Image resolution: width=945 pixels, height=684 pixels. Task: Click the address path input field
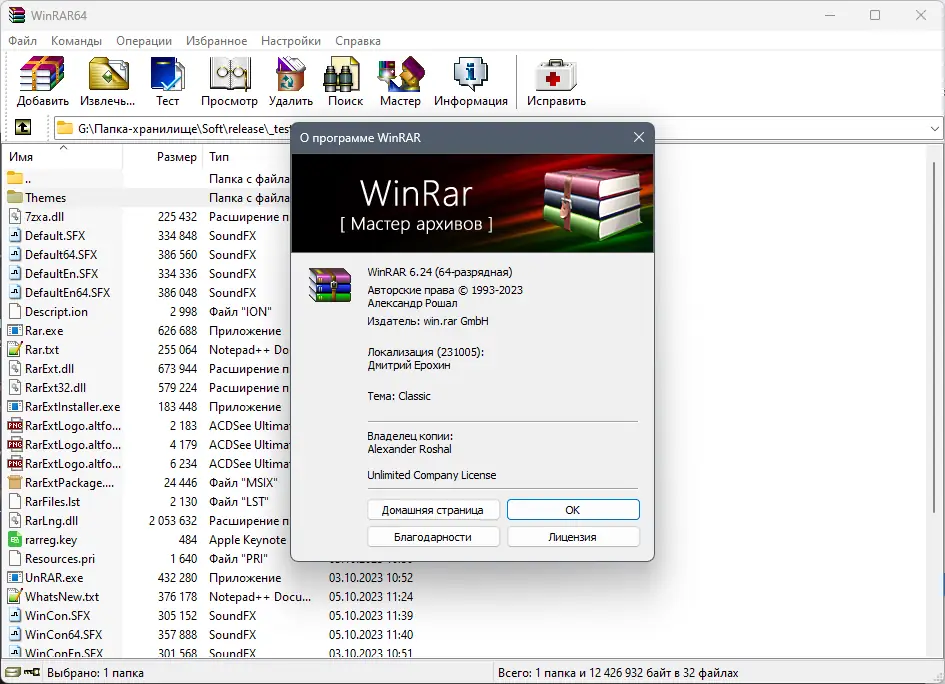pos(172,128)
